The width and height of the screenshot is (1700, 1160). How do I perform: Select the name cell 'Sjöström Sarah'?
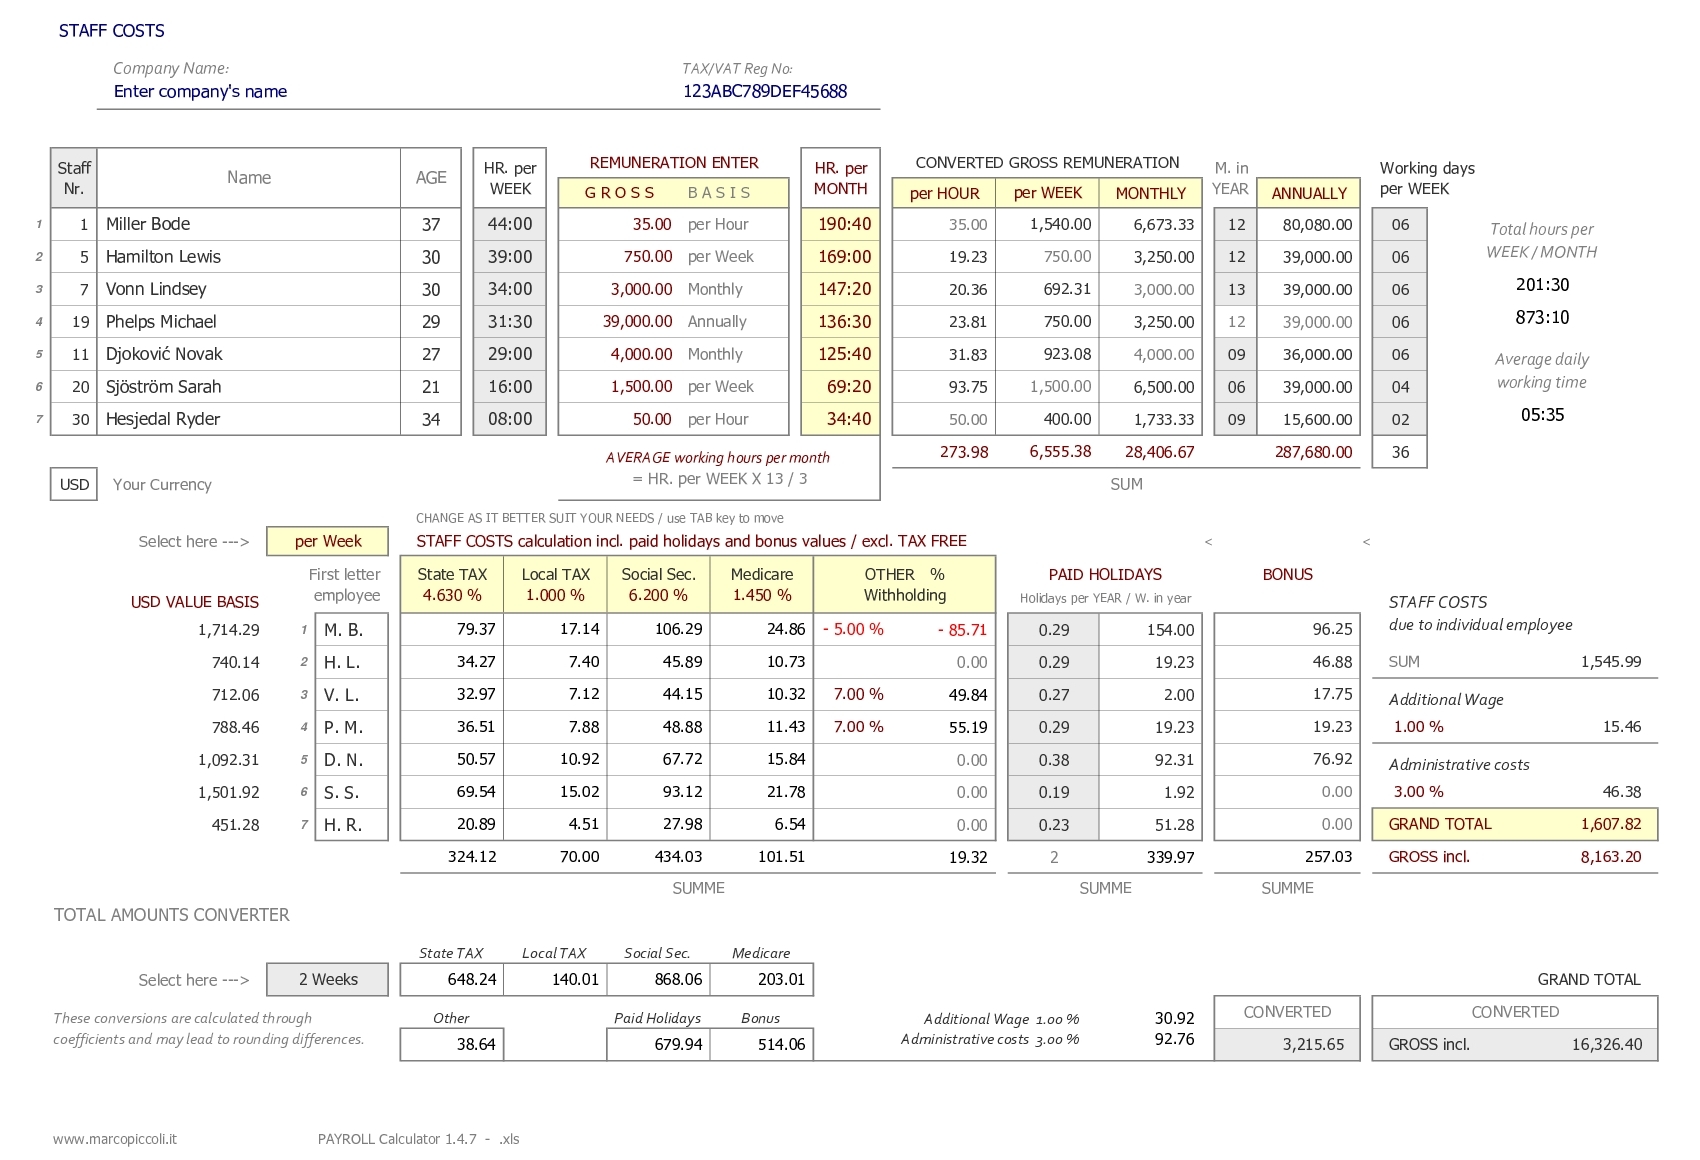[x=249, y=387]
